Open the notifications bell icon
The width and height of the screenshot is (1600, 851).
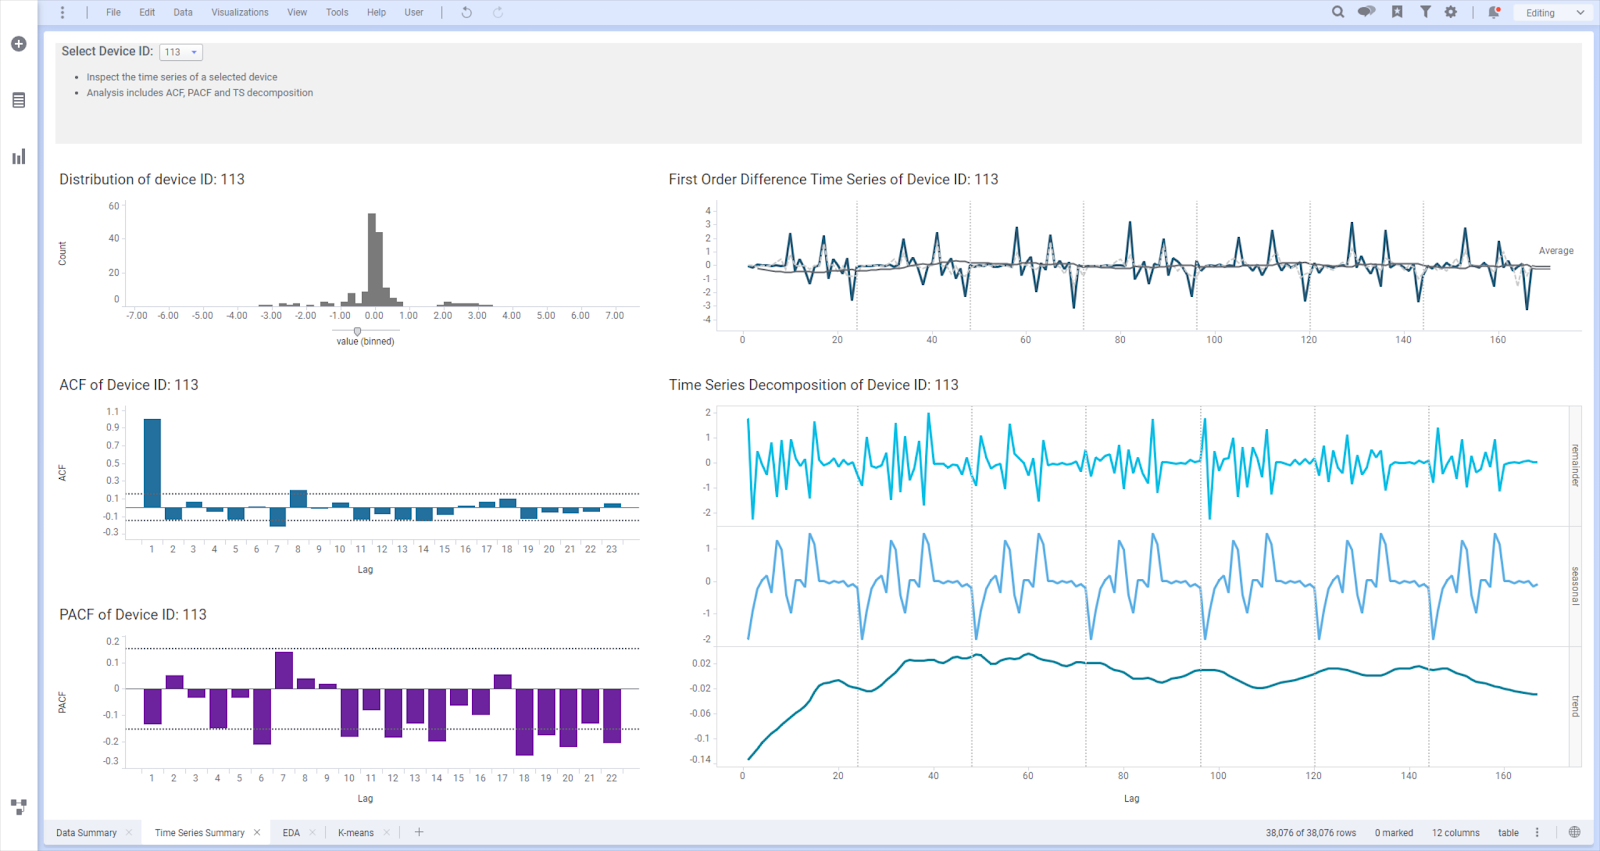point(1494,12)
